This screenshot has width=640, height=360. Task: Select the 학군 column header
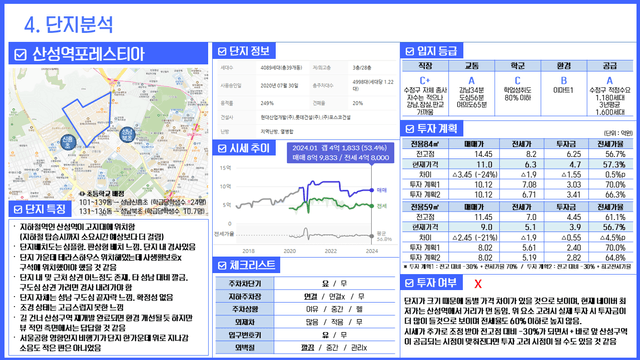point(518,66)
